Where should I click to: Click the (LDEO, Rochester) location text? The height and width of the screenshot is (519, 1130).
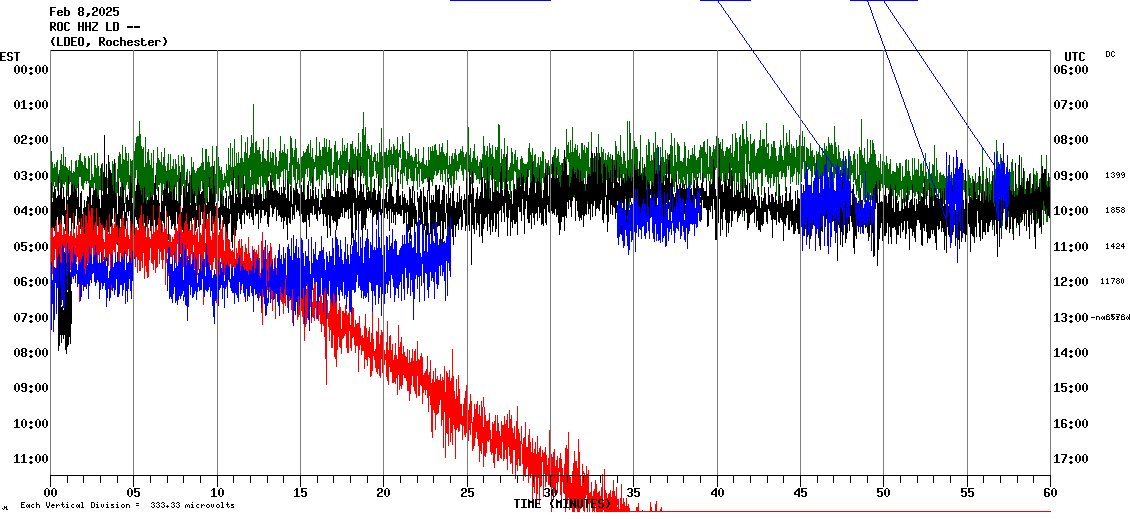click(109, 42)
